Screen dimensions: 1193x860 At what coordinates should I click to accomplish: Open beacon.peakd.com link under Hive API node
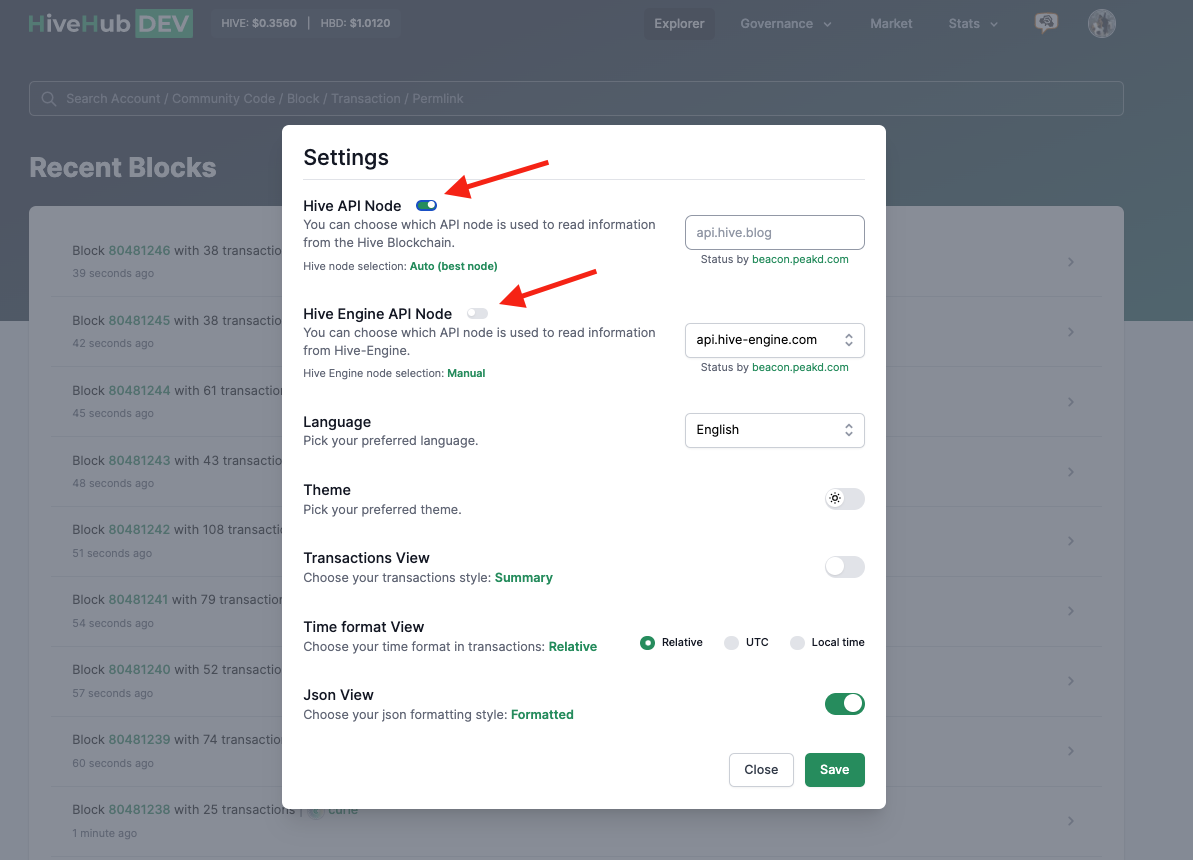click(x=800, y=260)
